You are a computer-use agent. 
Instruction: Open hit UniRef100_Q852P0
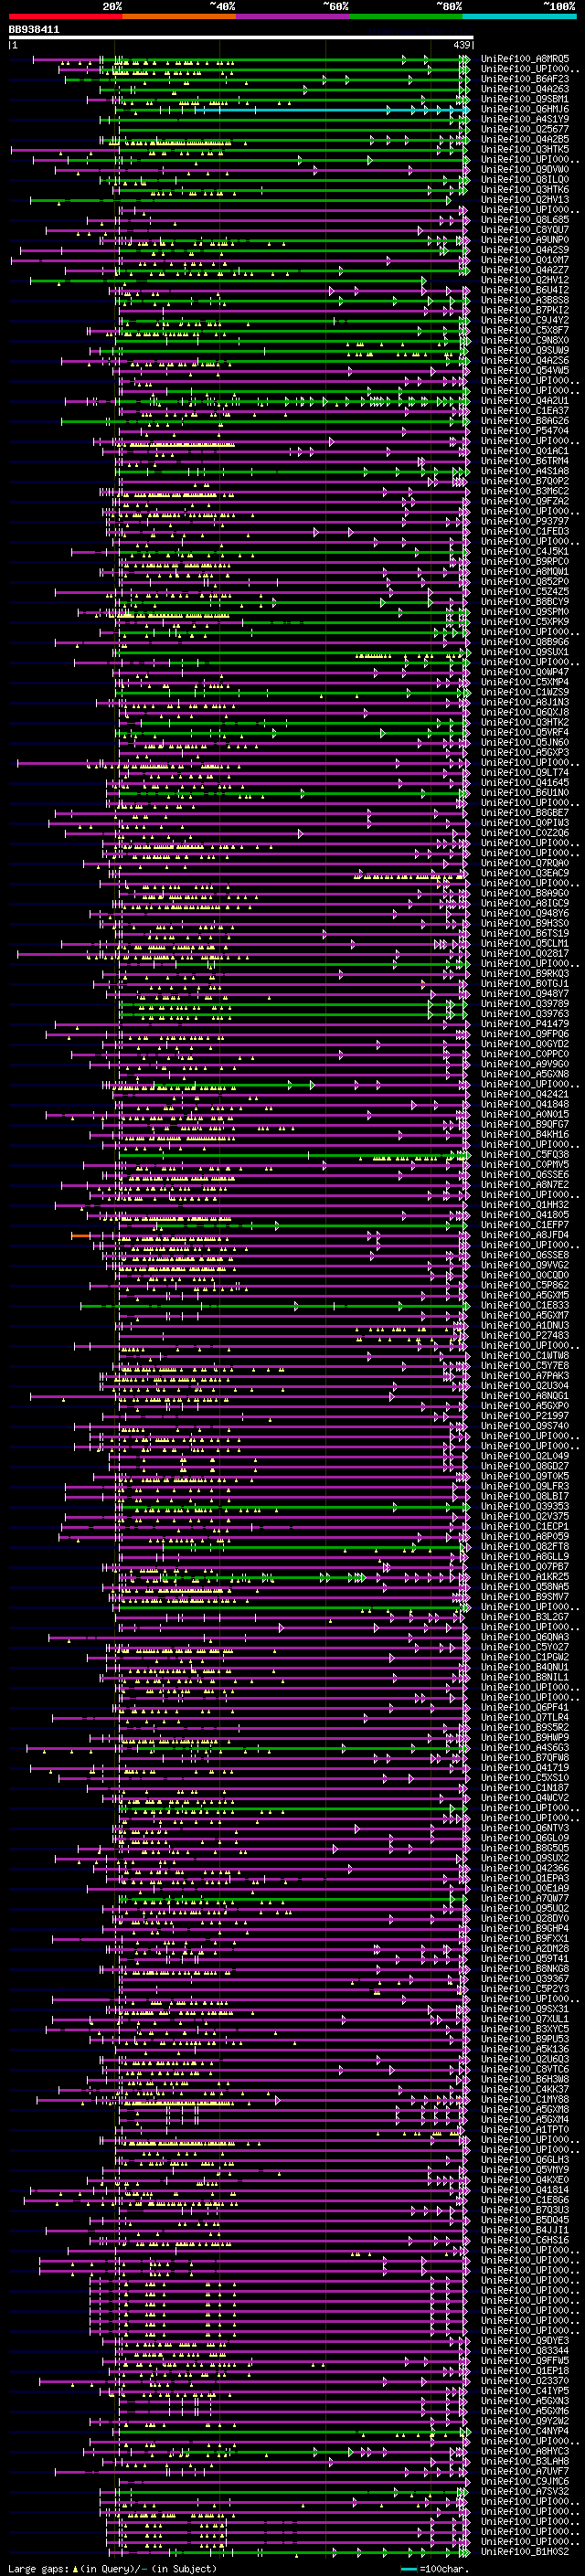525,581
